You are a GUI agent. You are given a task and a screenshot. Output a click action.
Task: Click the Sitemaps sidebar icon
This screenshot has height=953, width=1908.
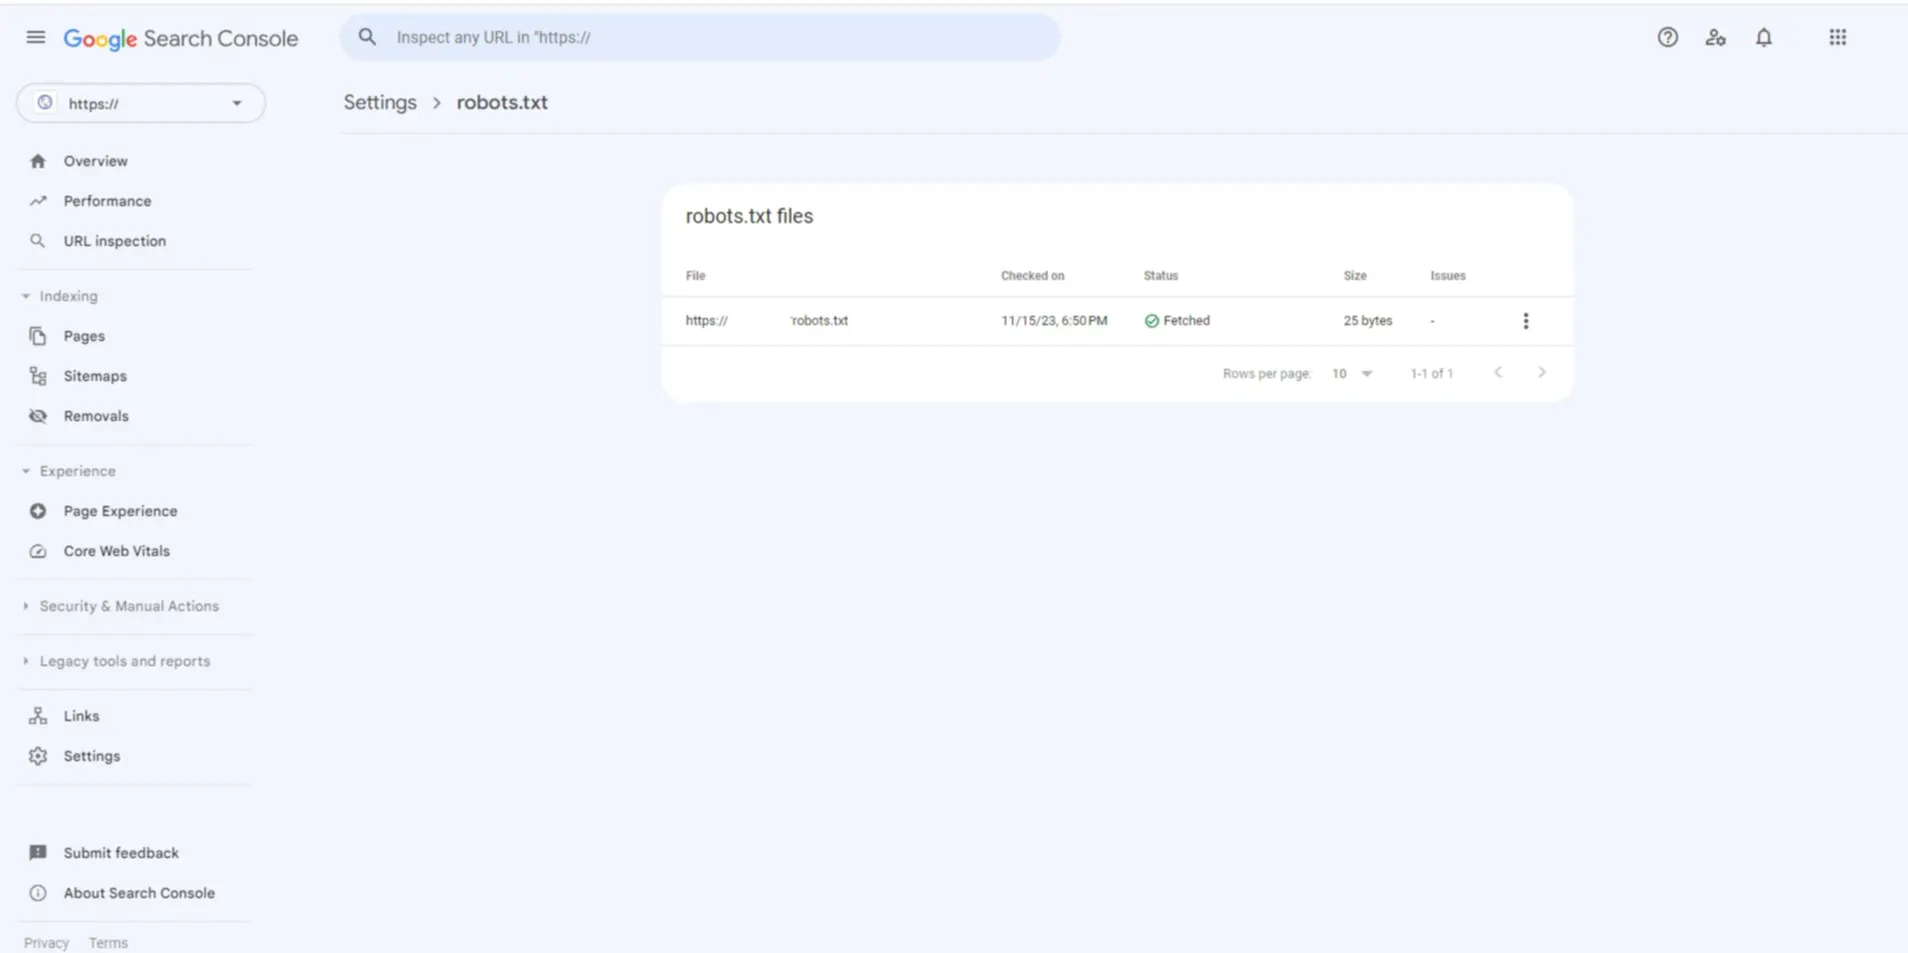pos(38,376)
